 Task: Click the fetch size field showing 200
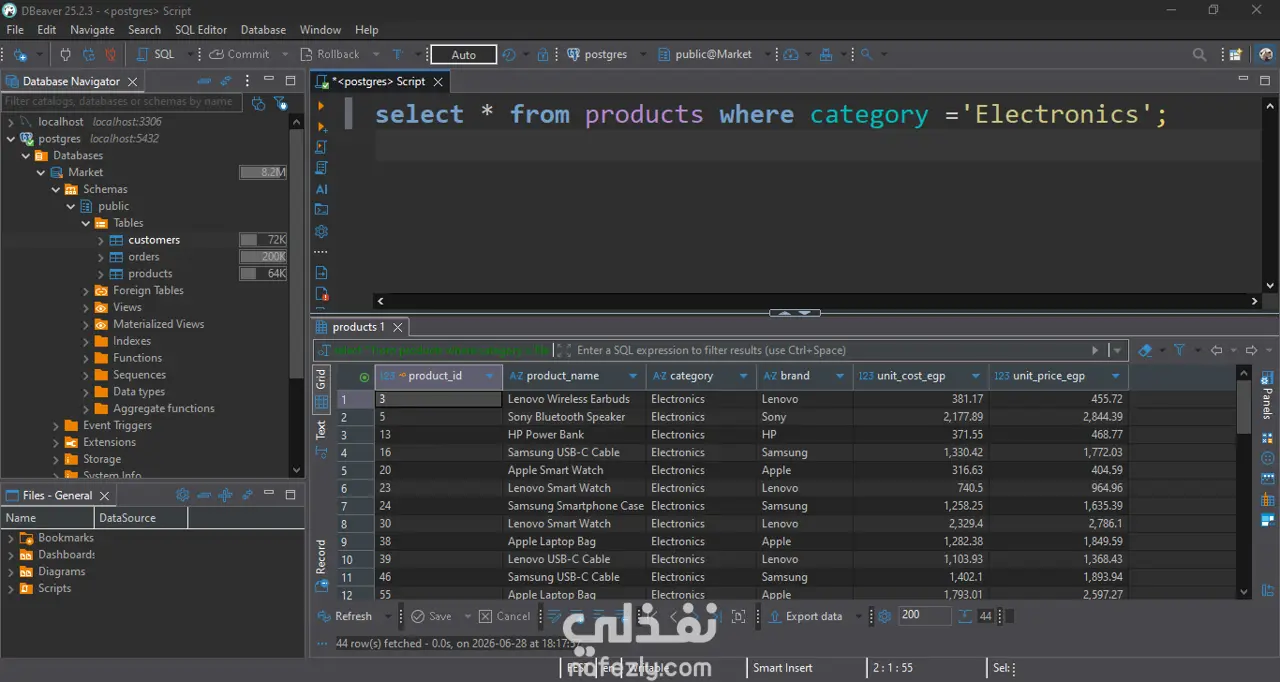(x=924, y=616)
